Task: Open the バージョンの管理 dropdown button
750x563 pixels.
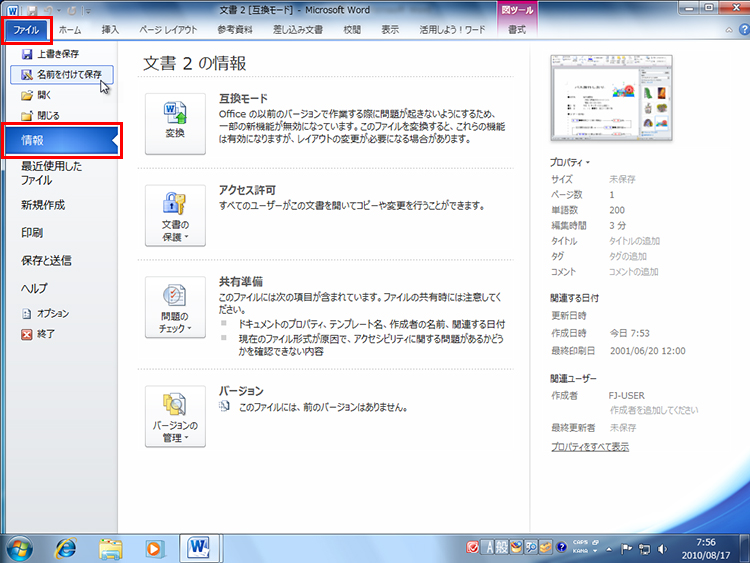Action: [175, 416]
